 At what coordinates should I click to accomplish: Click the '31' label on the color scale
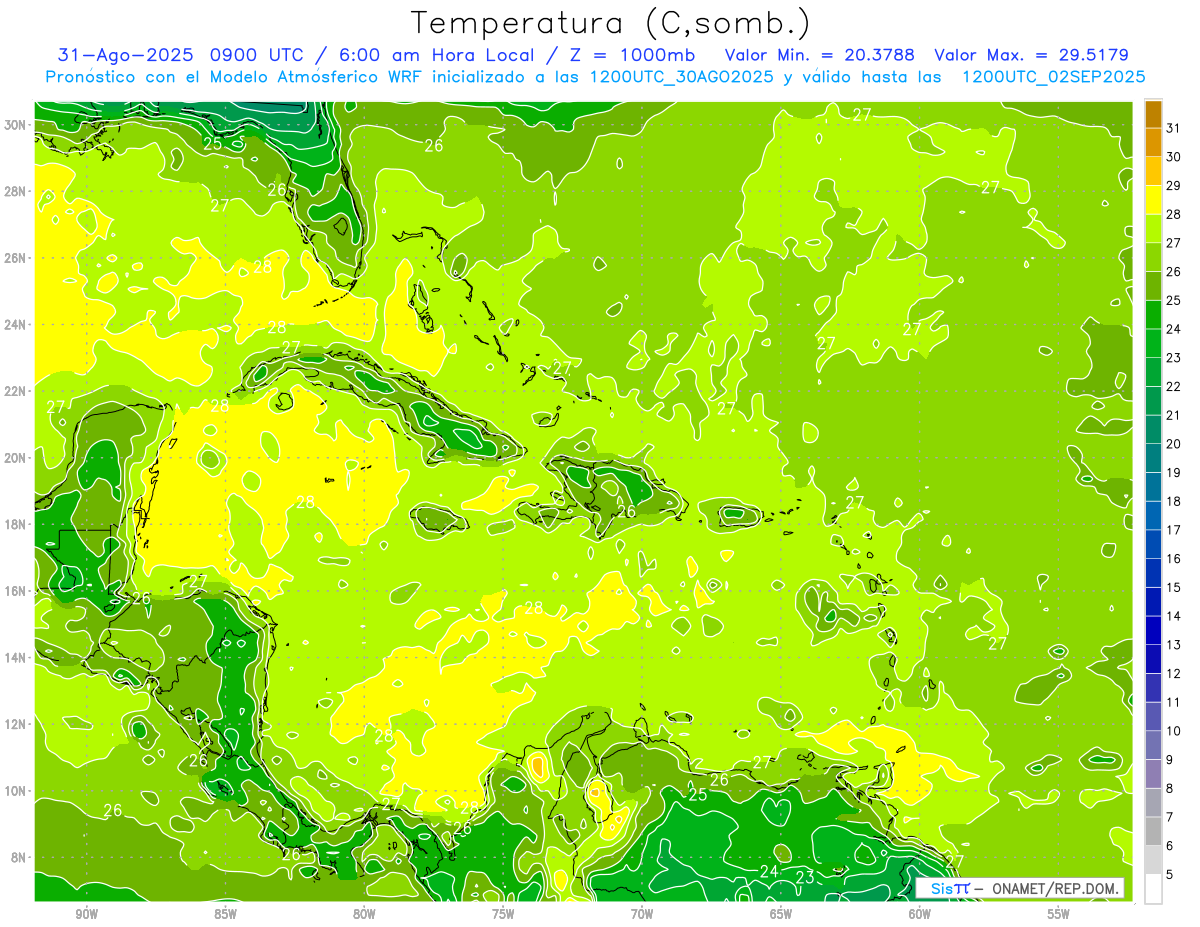pos(1173,128)
